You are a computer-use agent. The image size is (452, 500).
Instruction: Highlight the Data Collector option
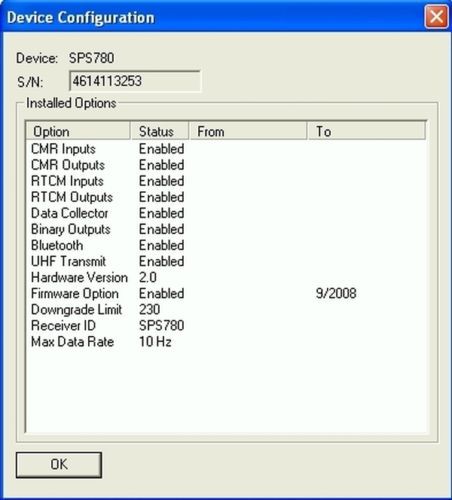pyautogui.click(x=70, y=213)
